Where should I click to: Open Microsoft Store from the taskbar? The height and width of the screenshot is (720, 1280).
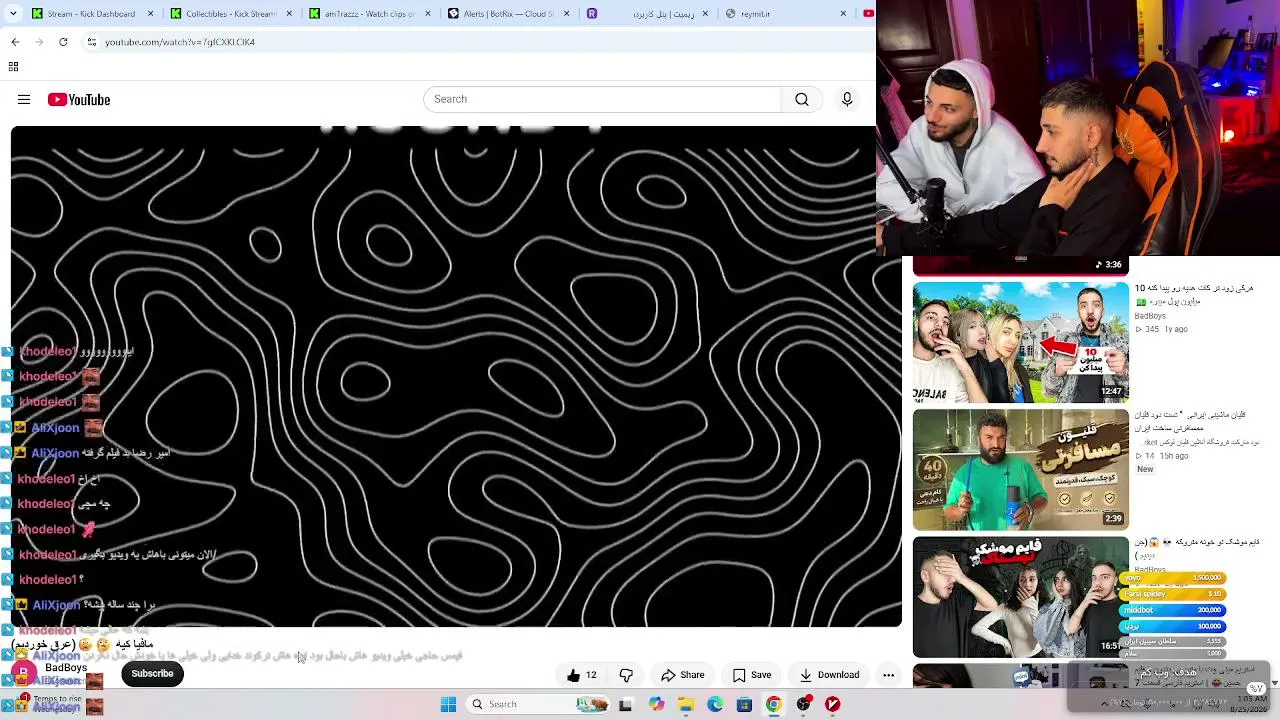744,704
